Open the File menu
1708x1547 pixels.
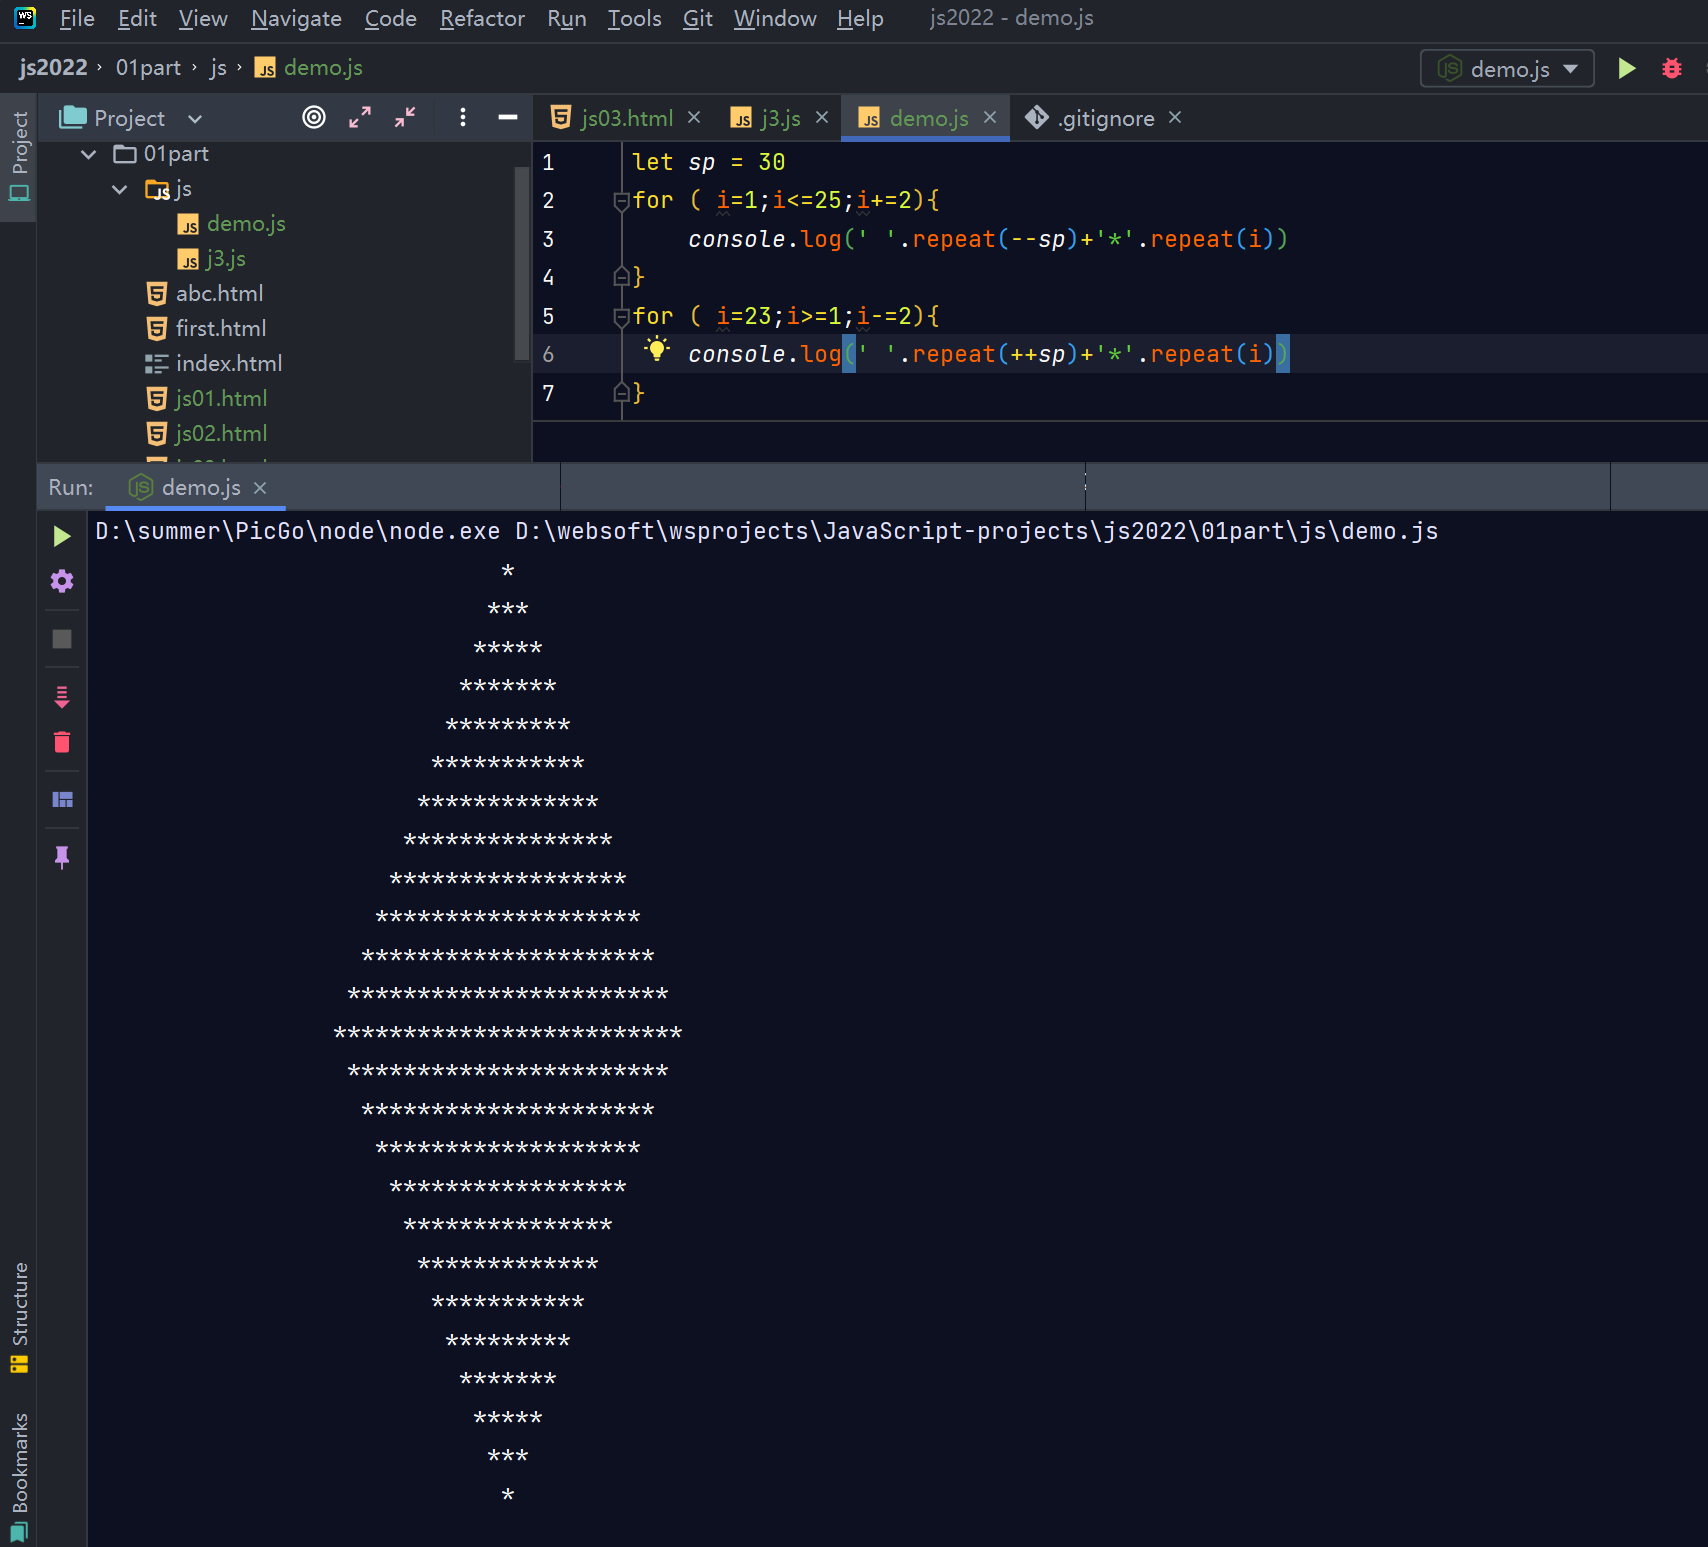pyautogui.click(x=77, y=18)
